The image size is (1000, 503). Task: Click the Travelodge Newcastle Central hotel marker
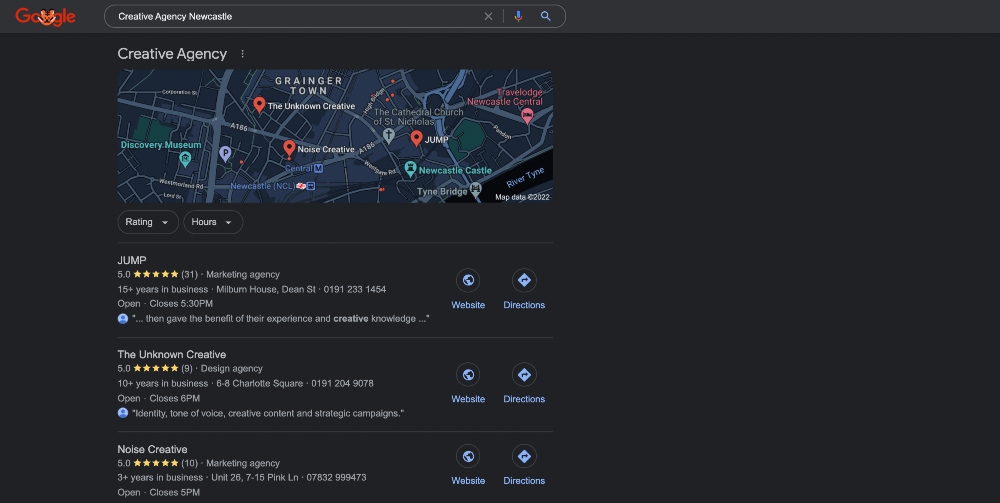527,116
